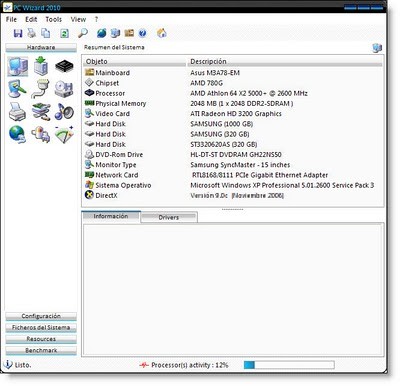Select the Sistema Operativo row
Screen dimensions: 400x386
pos(232,185)
